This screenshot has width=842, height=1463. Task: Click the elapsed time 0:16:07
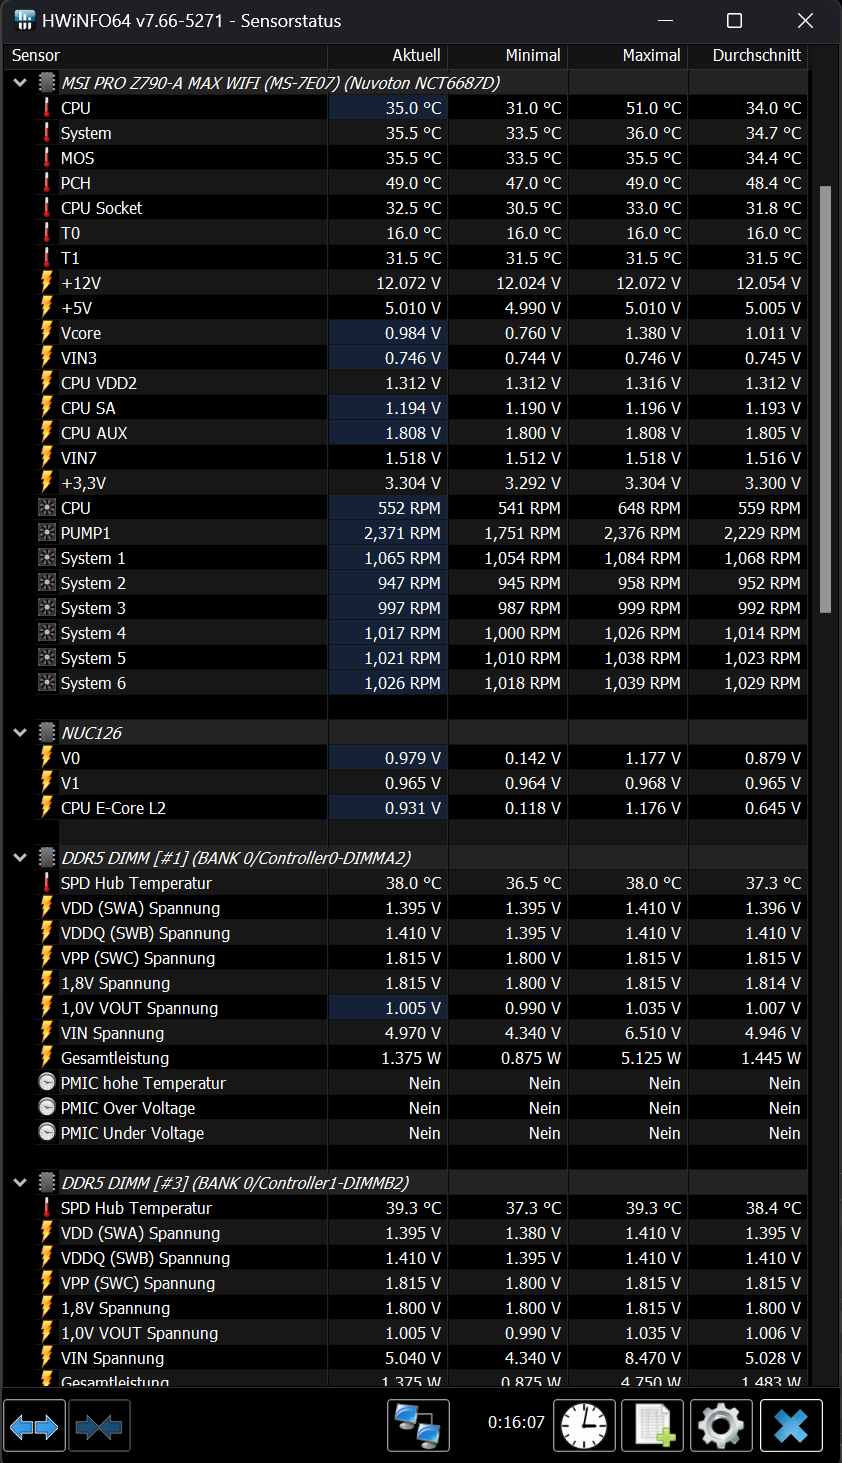[x=516, y=1422]
